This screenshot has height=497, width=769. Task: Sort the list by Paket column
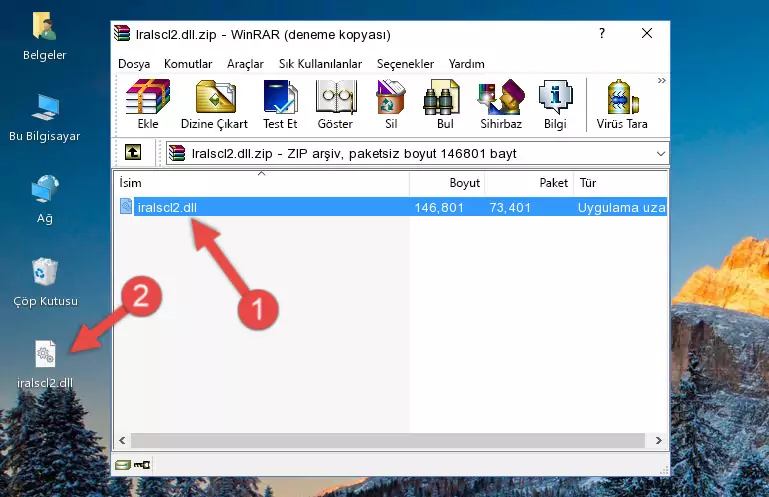529,183
